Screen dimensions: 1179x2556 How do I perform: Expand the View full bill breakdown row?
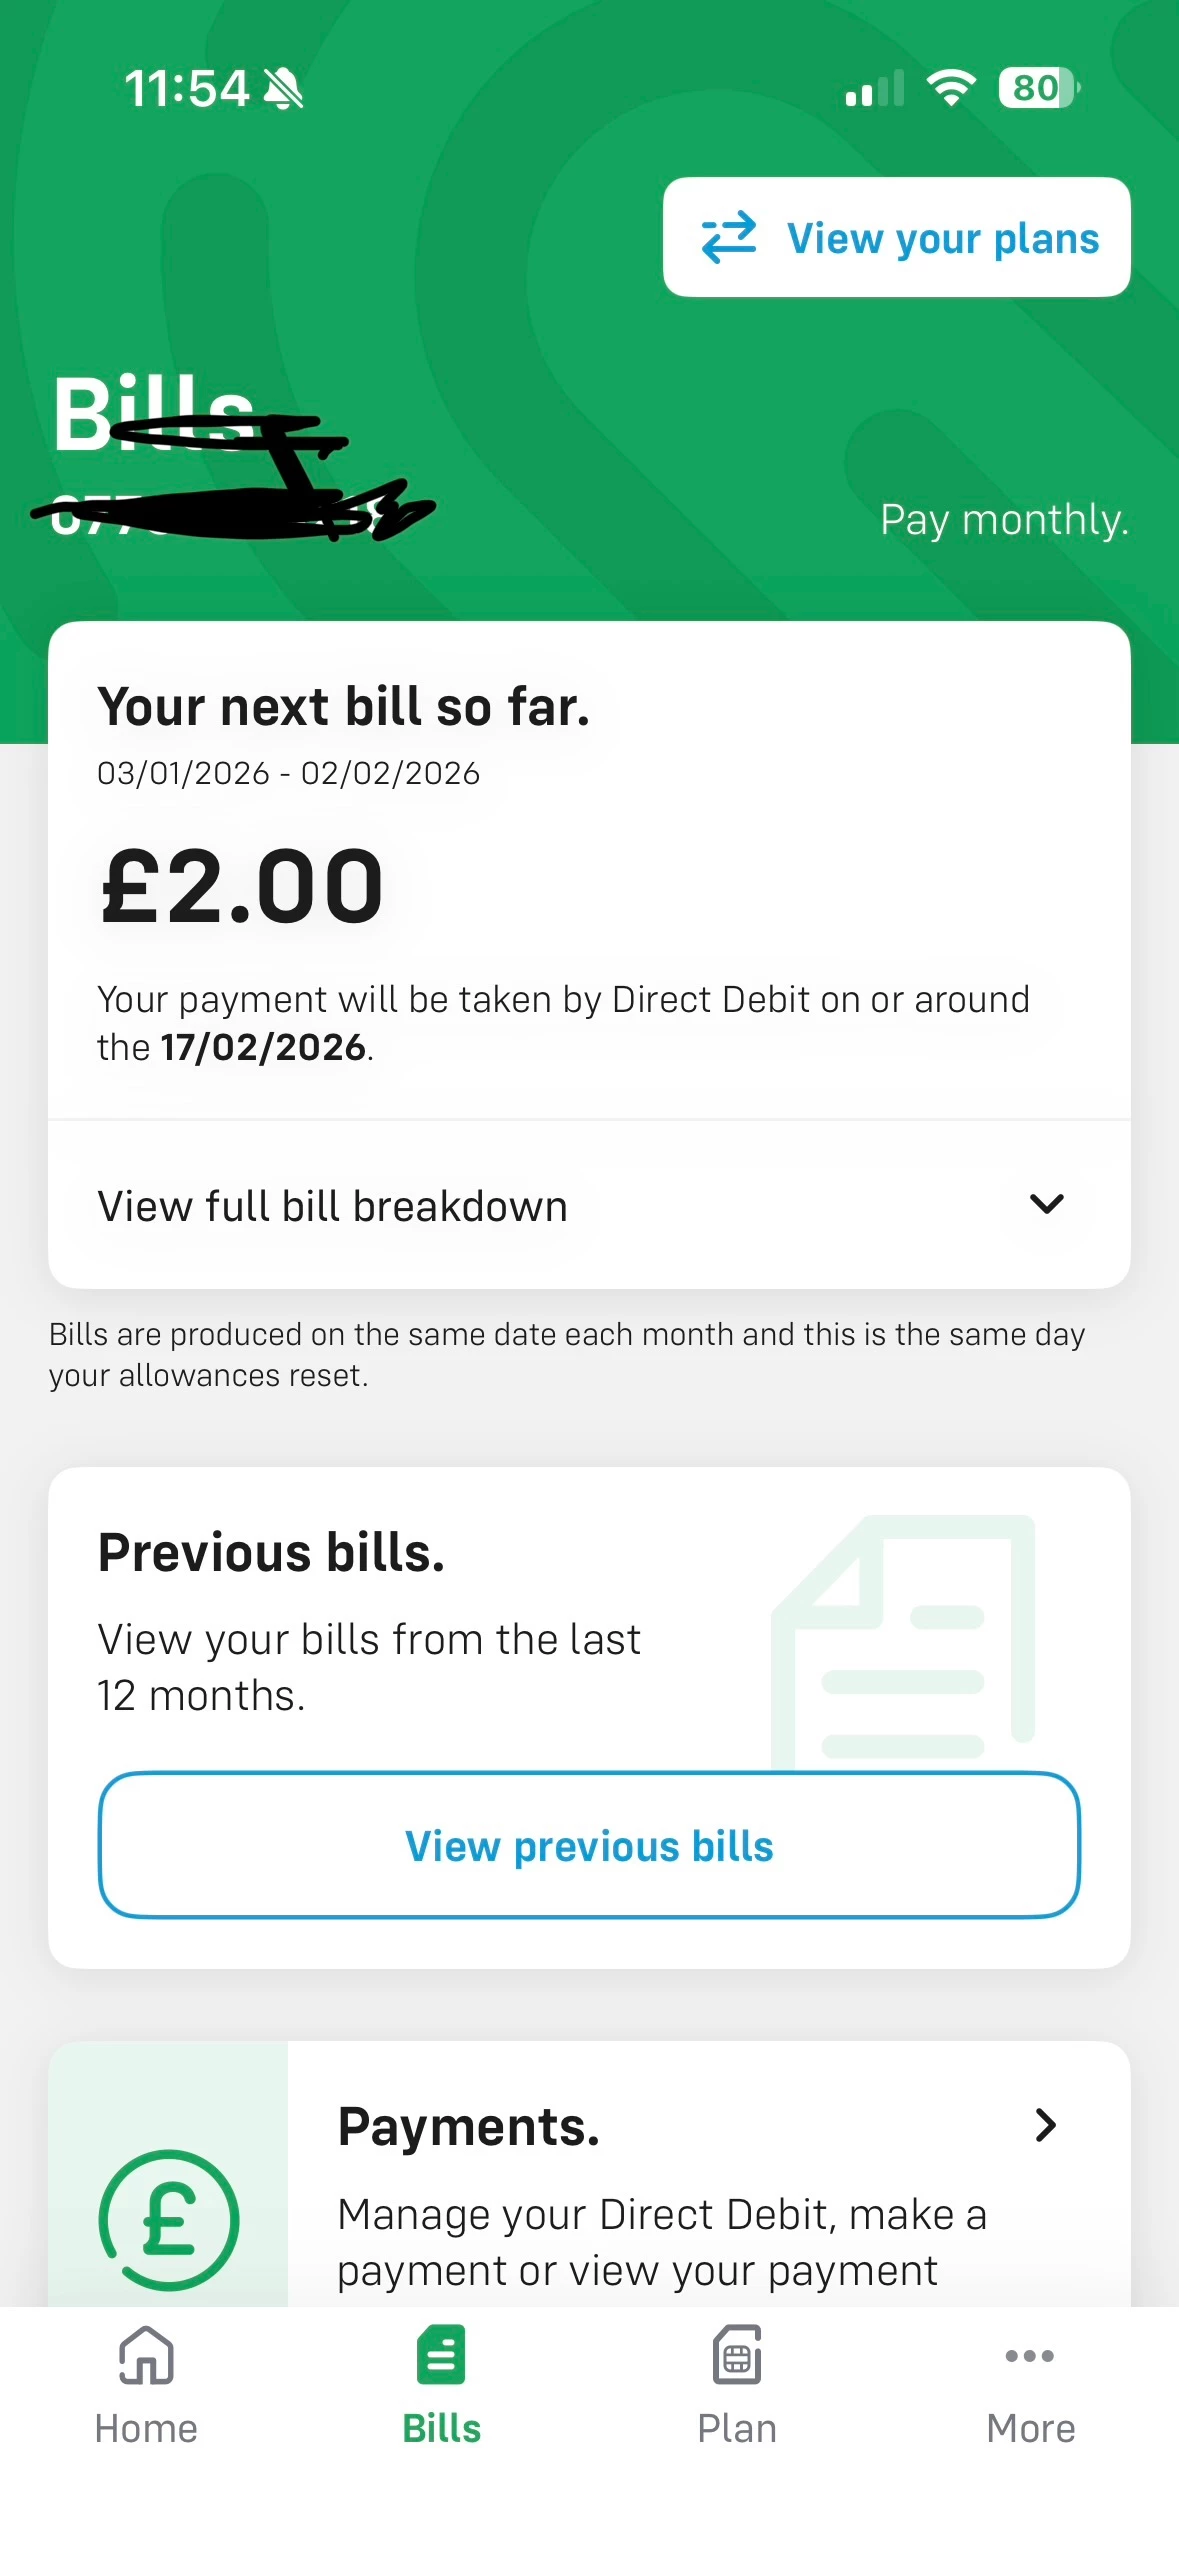(333, 1206)
